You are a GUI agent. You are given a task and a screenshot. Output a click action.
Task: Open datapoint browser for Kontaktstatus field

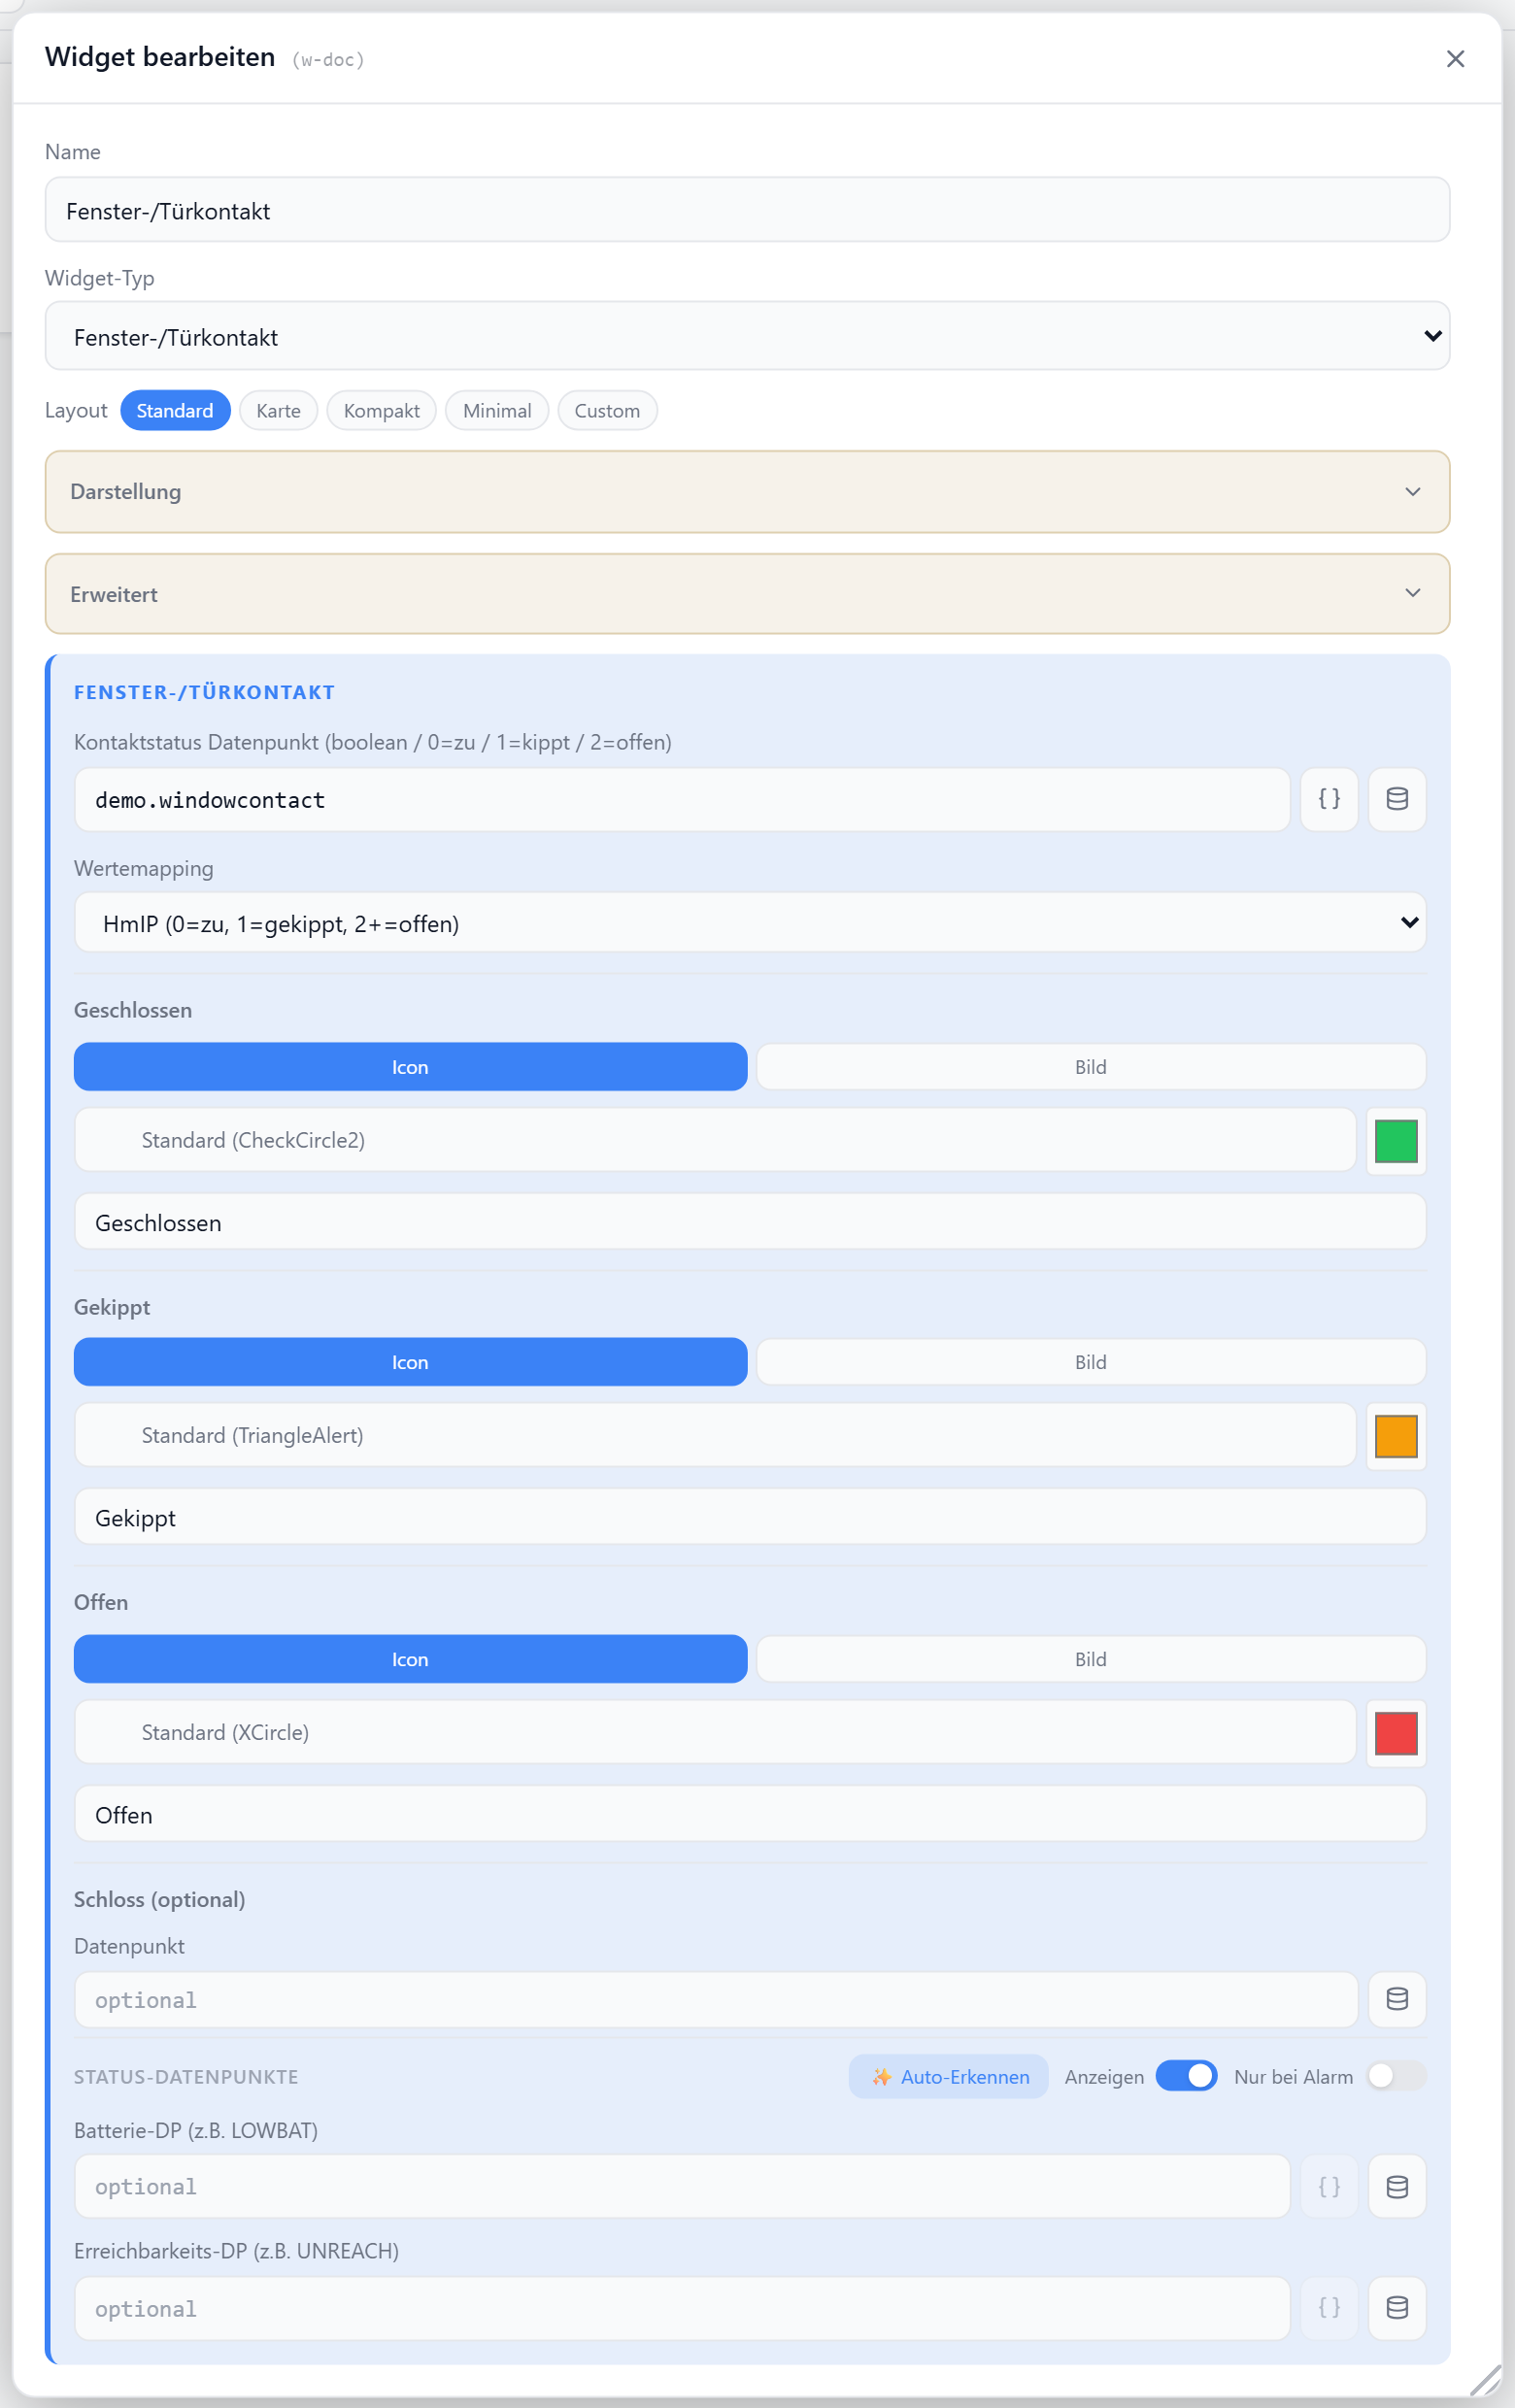pos(1396,799)
